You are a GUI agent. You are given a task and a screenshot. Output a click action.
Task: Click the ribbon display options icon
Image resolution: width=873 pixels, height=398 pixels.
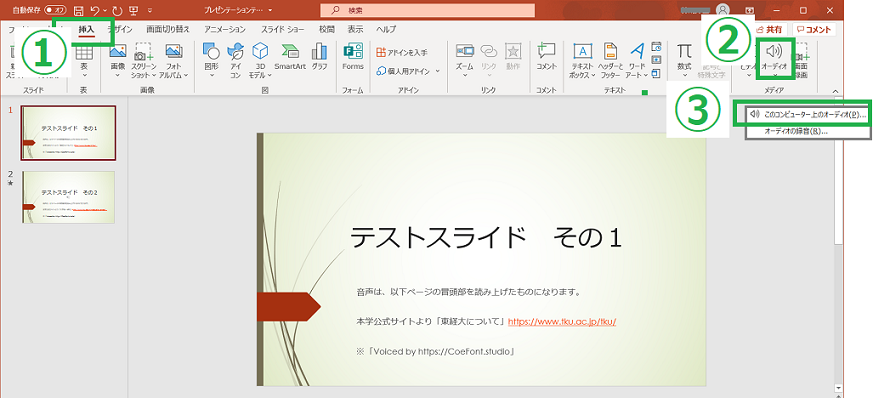(x=748, y=10)
